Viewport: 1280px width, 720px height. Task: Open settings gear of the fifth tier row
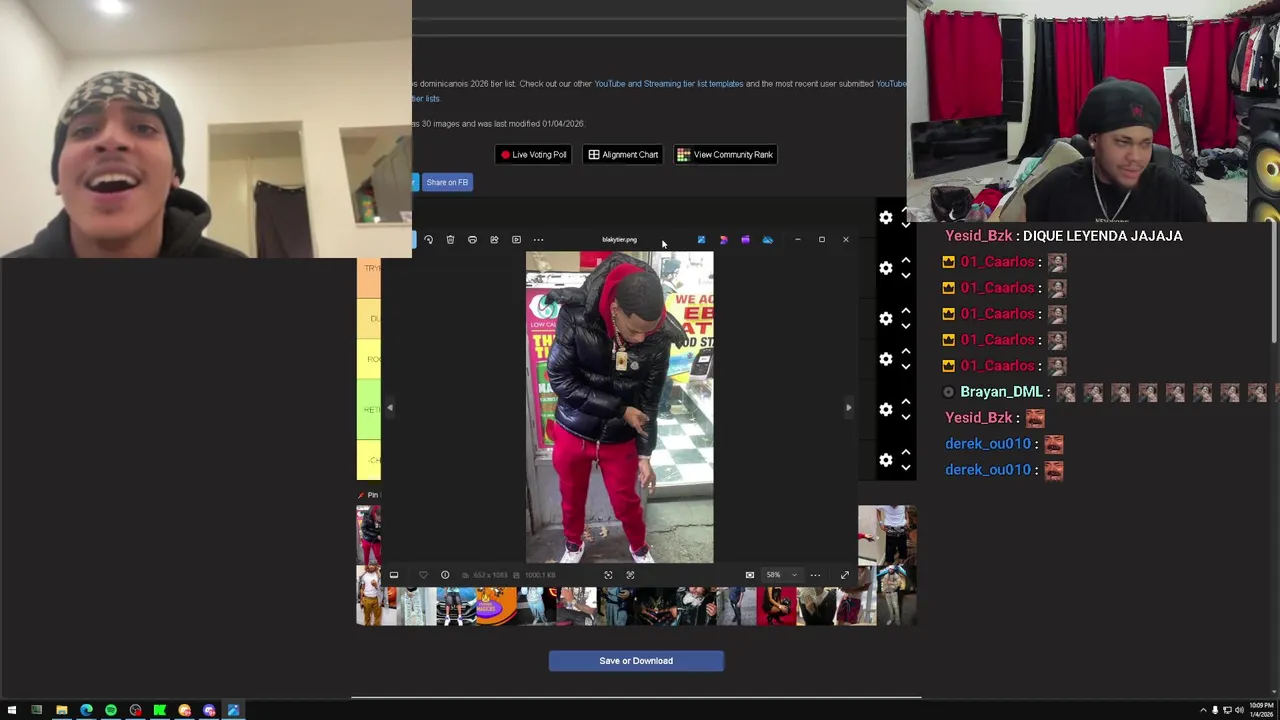coord(886,409)
